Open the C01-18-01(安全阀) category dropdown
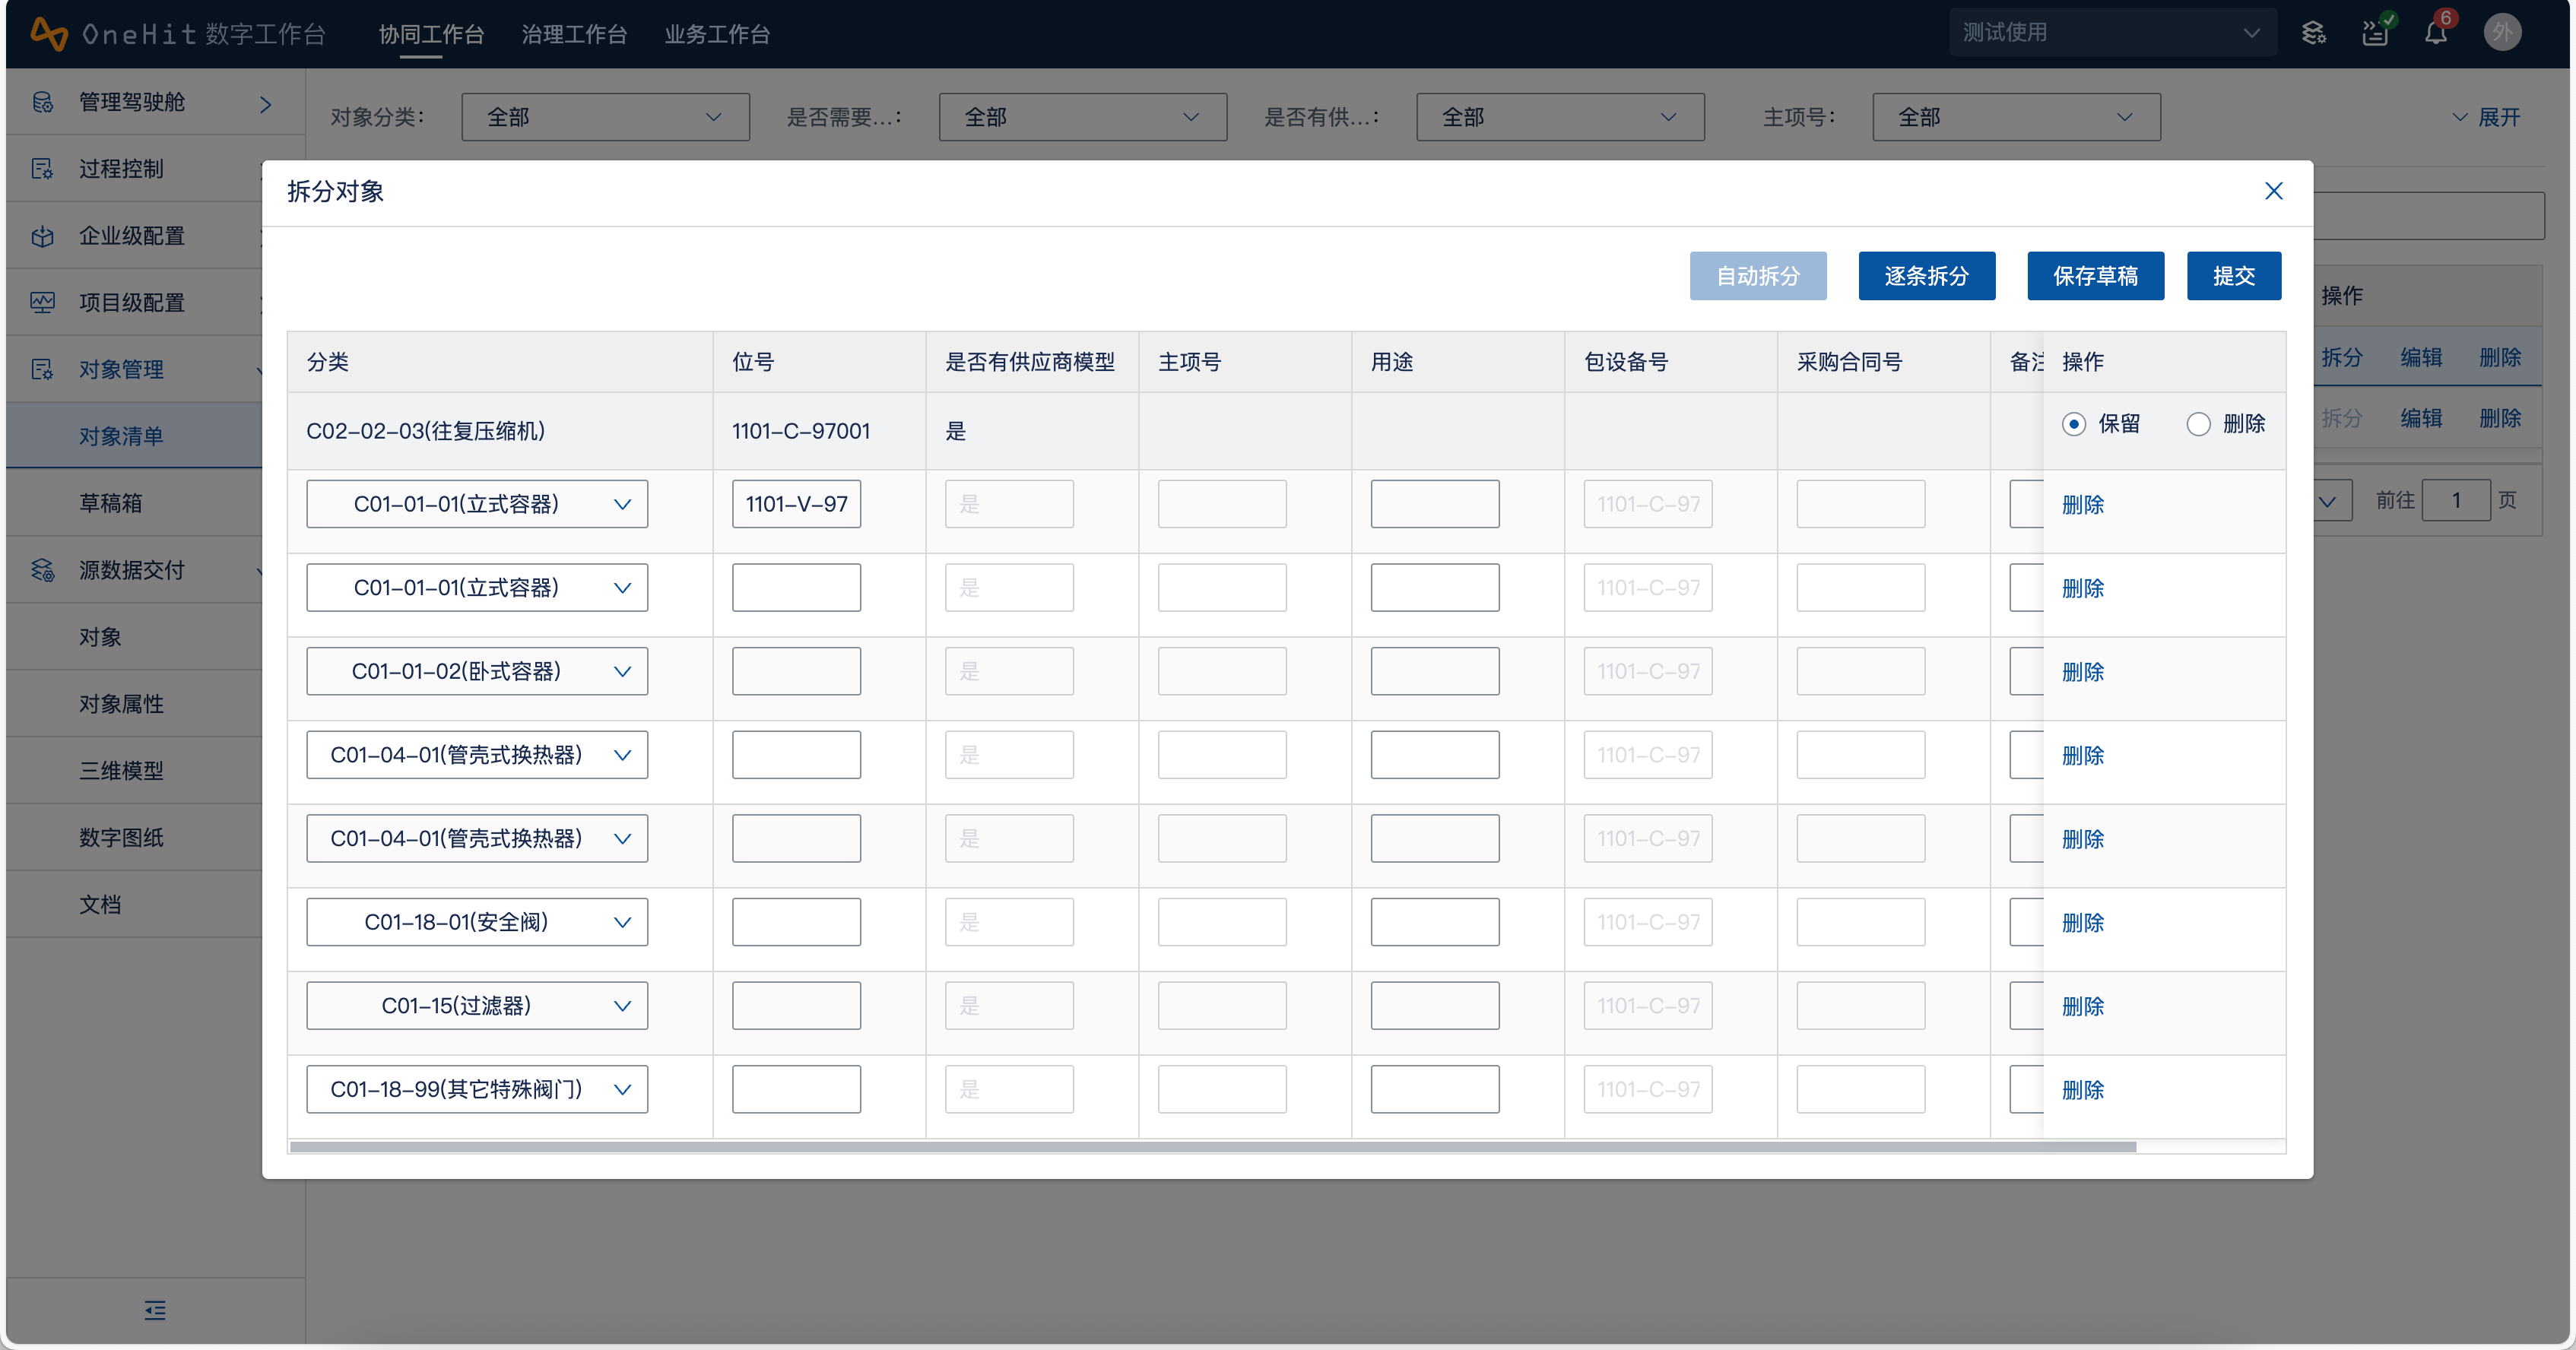Screen dimensions: 2576x1350 pyautogui.click(x=476, y=922)
